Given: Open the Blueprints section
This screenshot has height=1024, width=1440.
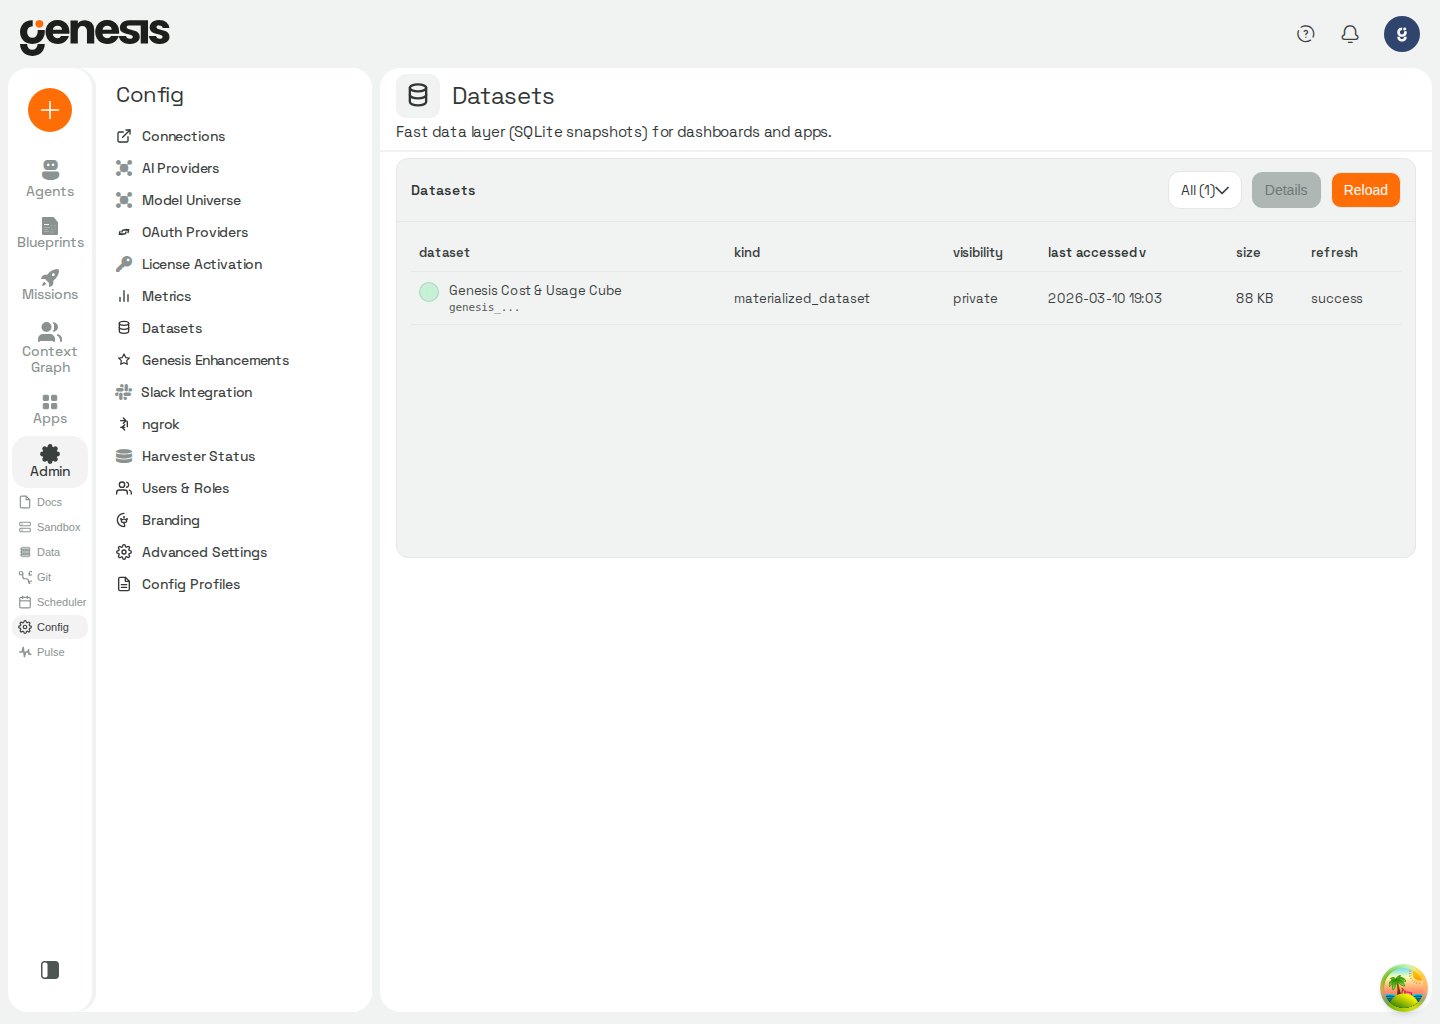Looking at the screenshot, I should coord(50,233).
